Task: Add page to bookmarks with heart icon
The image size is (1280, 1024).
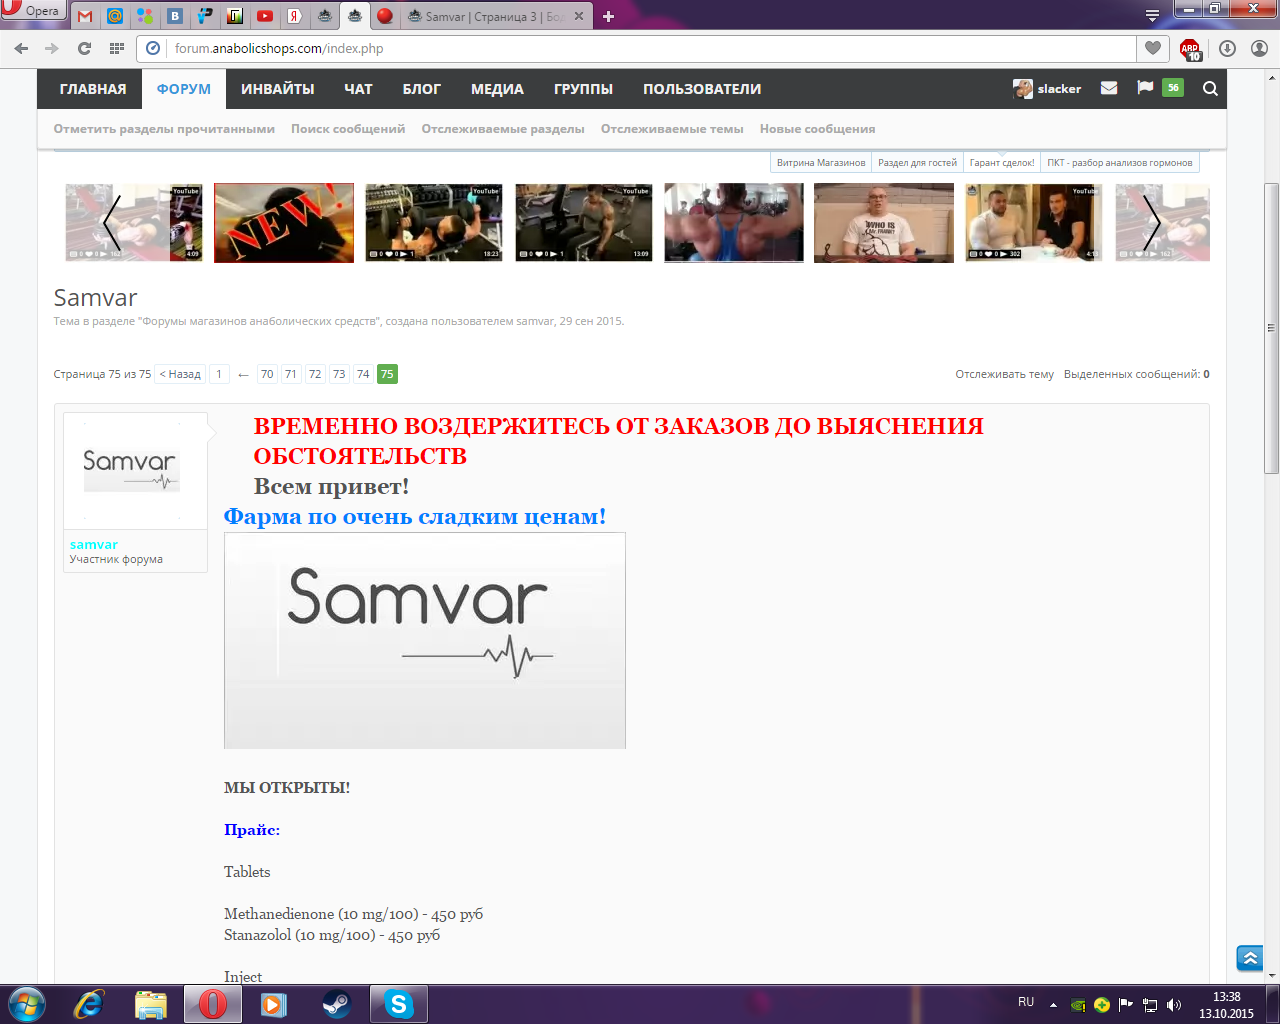Action: pyautogui.click(x=1153, y=48)
